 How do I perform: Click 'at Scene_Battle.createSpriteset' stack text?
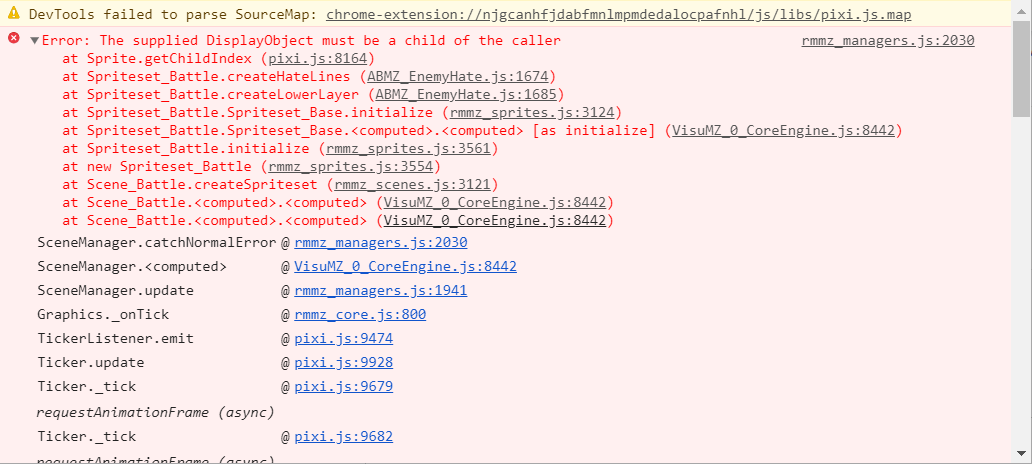(x=190, y=184)
